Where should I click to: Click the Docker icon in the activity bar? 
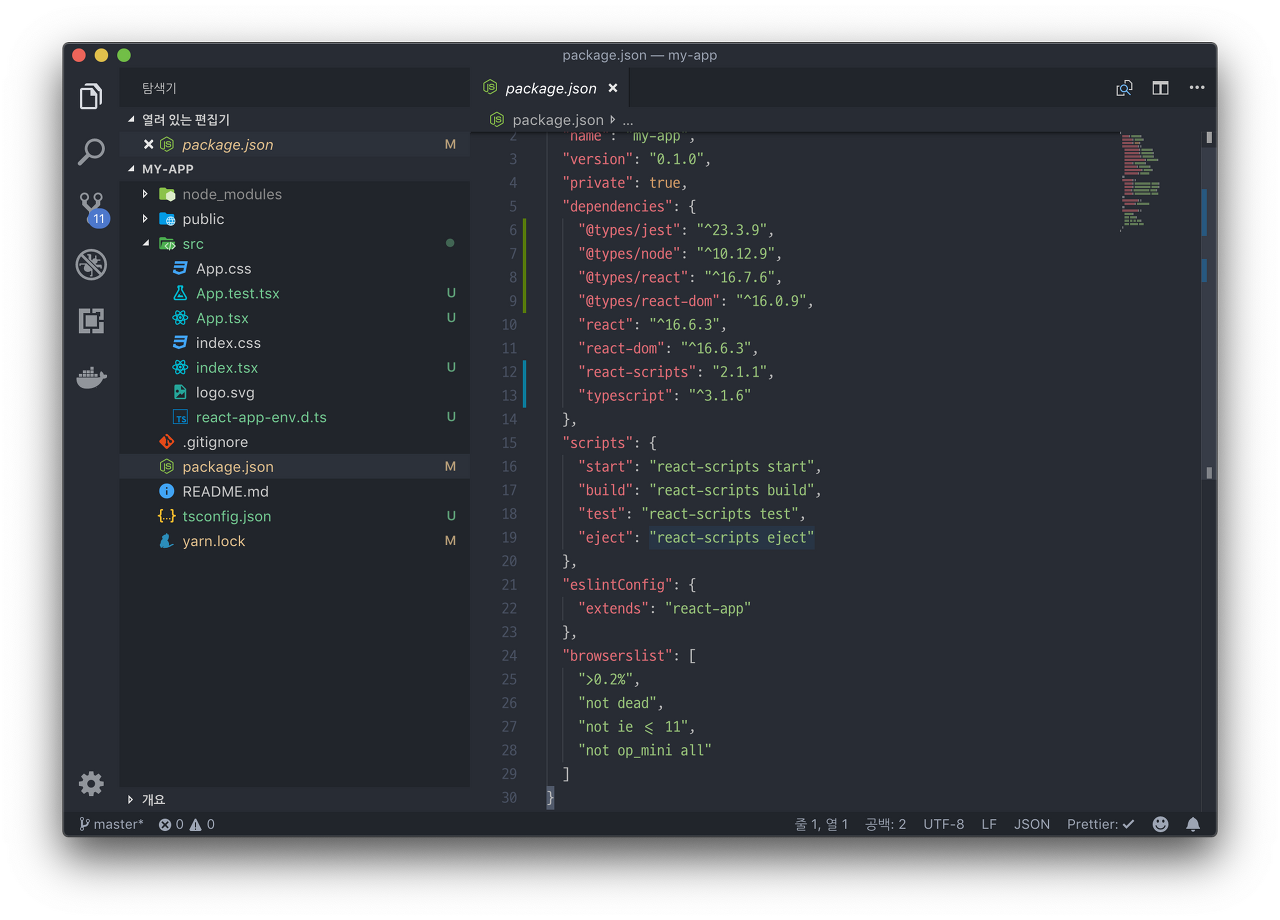(x=91, y=377)
